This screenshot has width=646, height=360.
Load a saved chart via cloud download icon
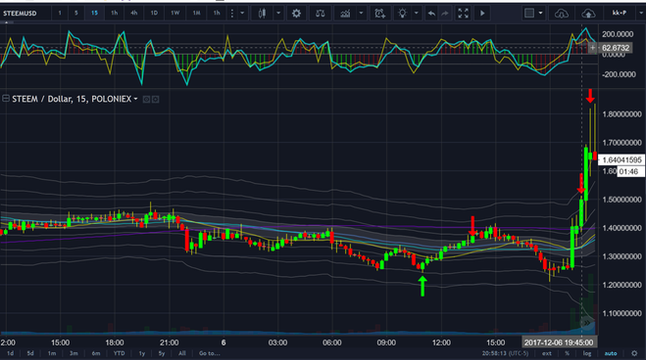(562, 13)
